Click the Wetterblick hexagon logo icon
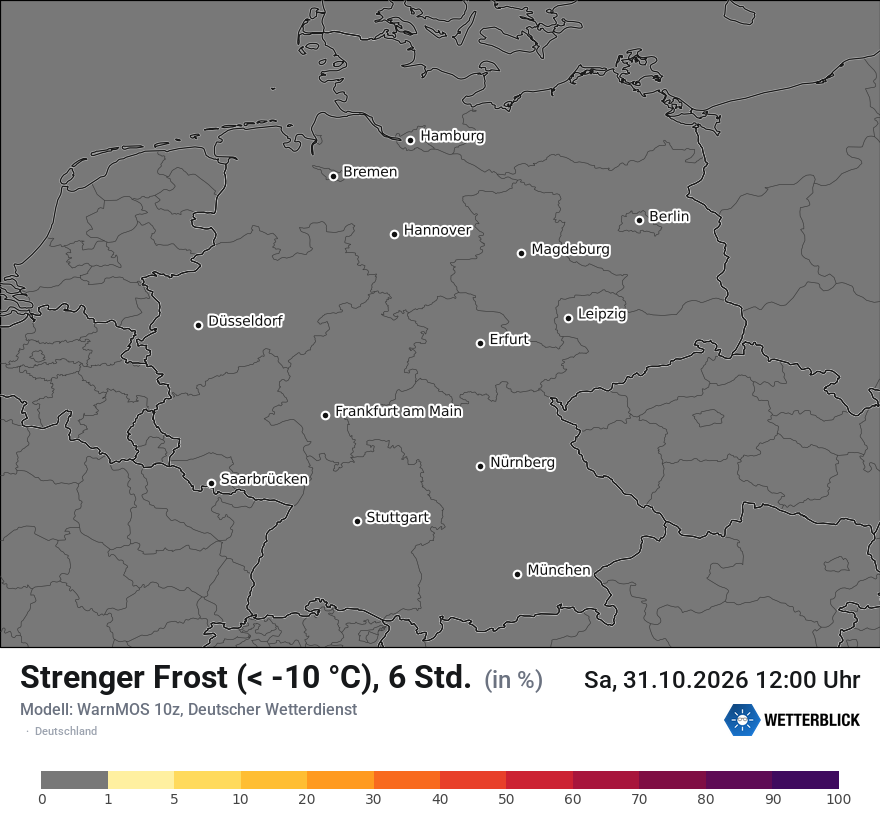 pyautogui.click(x=741, y=719)
